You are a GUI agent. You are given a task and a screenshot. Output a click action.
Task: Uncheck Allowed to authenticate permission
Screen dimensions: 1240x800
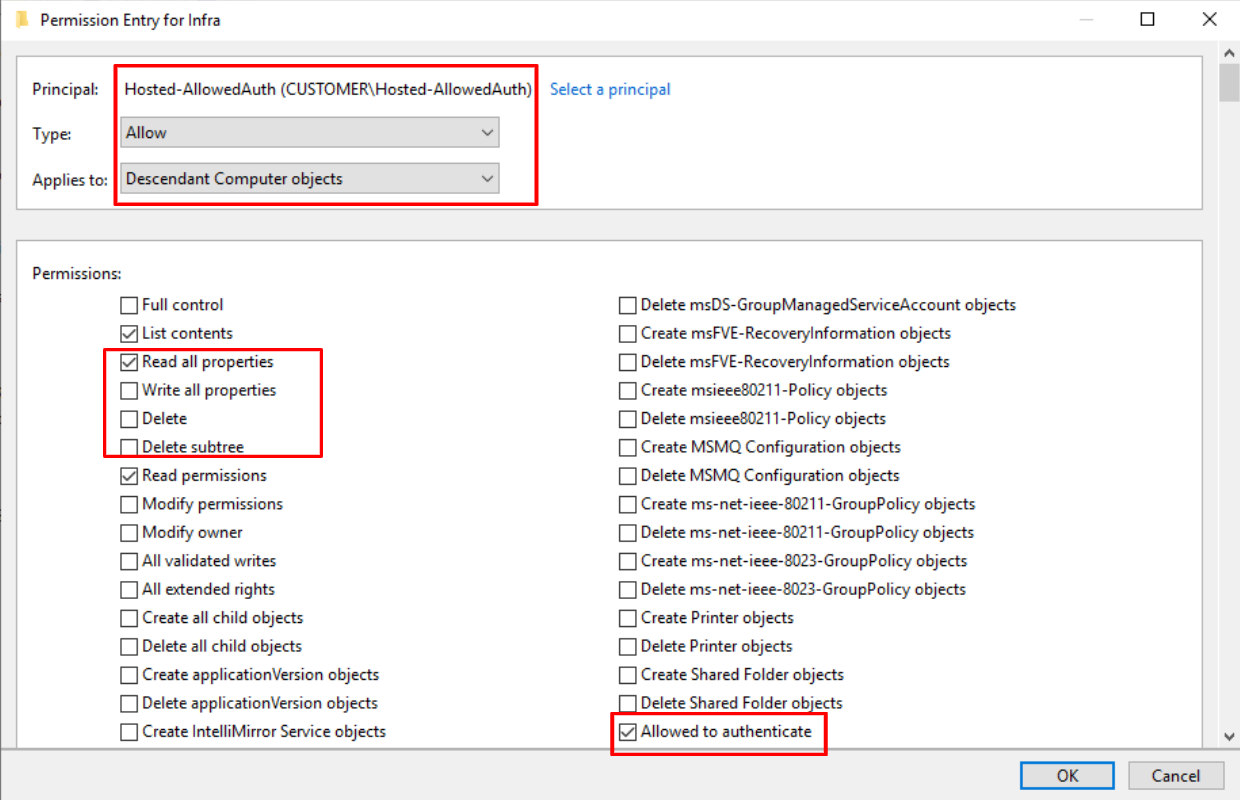point(628,732)
